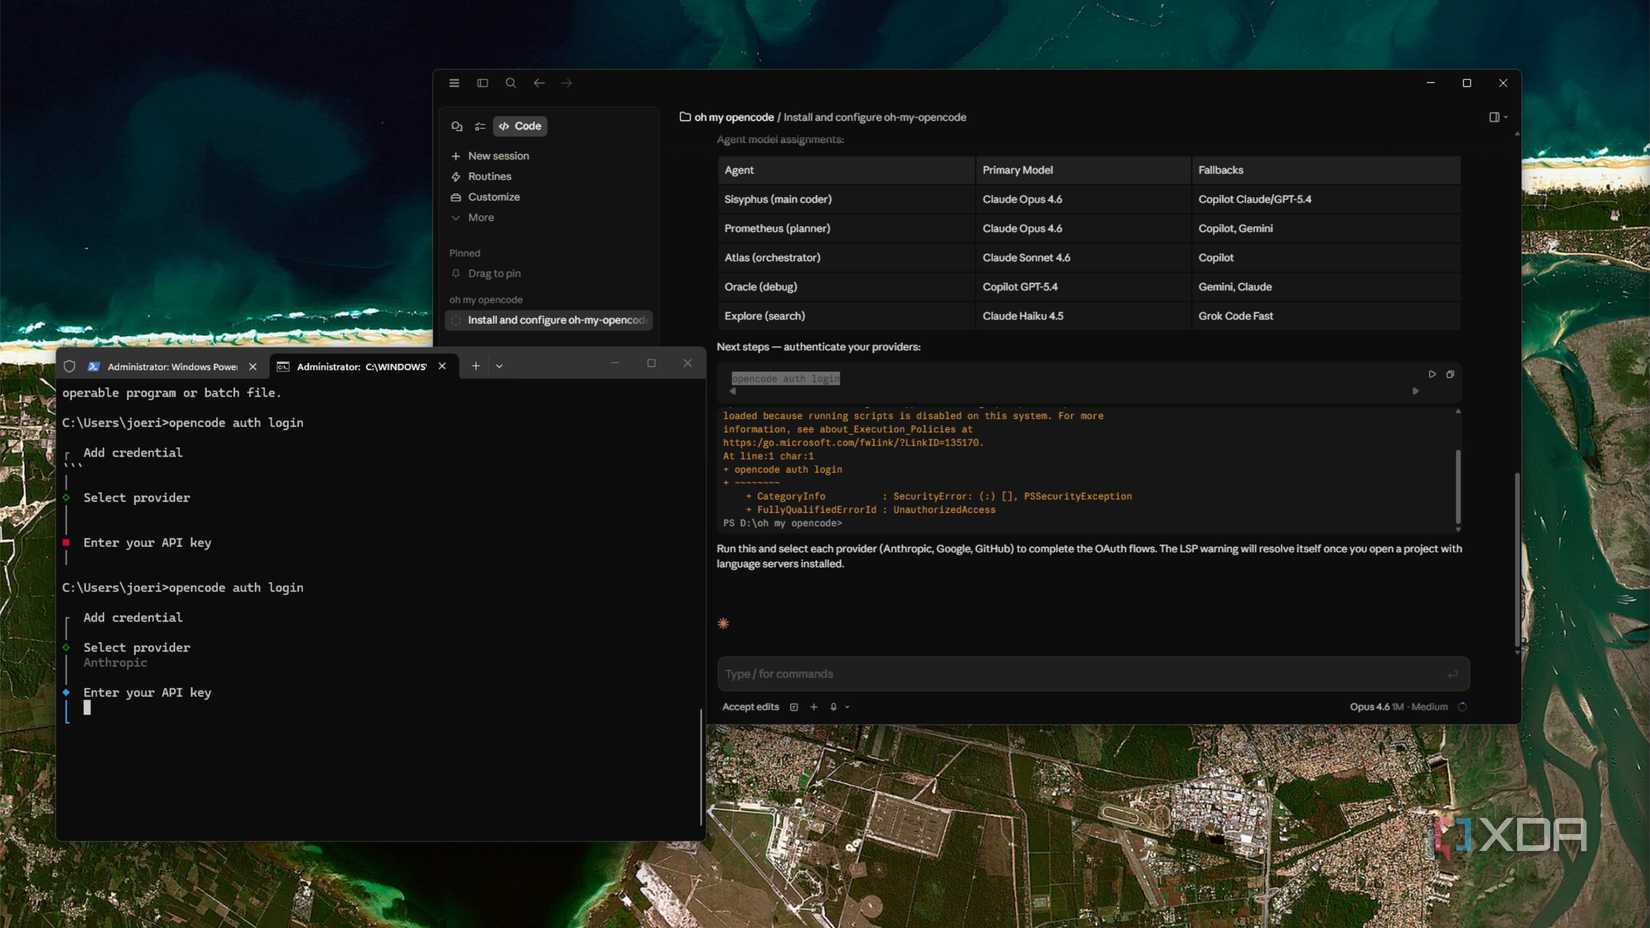The height and width of the screenshot is (928, 1650).
Task: Open the tasks list mode icon
Action: [480, 126]
